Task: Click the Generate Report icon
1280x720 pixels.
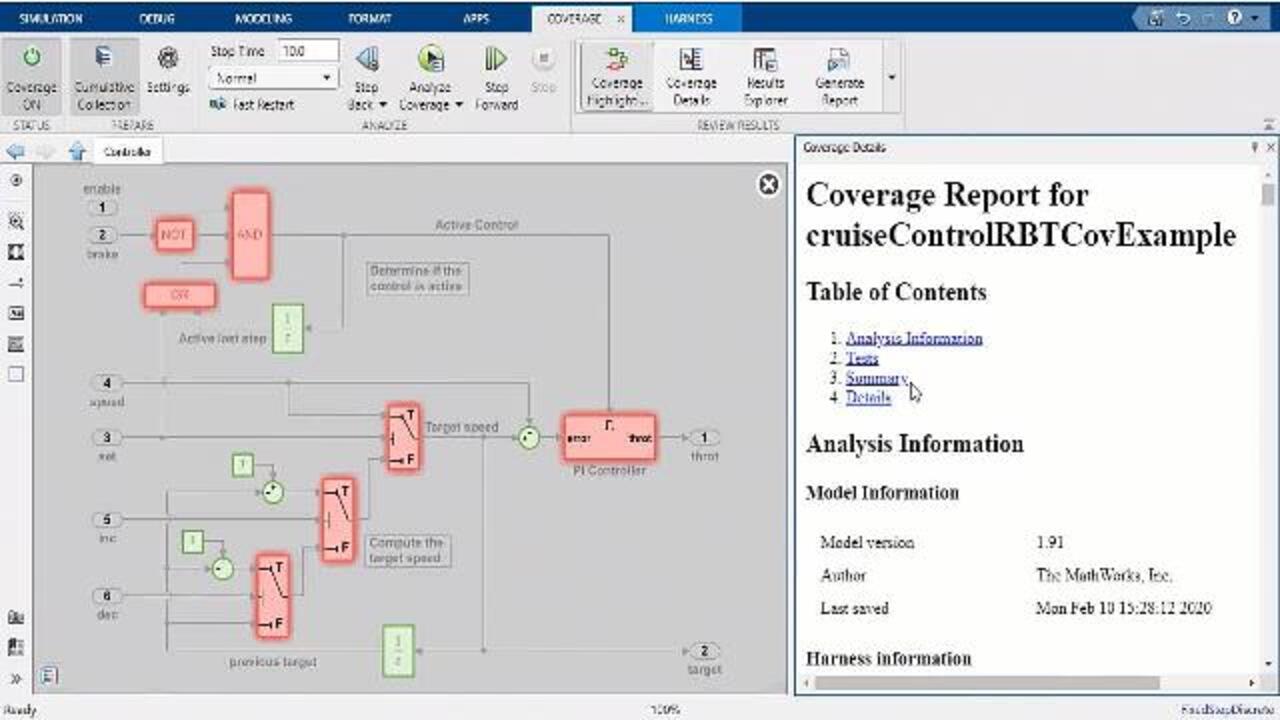Action: 839,62
